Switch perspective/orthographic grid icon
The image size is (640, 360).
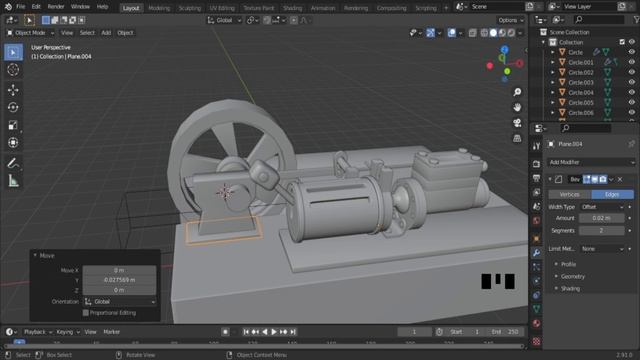coord(517,138)
